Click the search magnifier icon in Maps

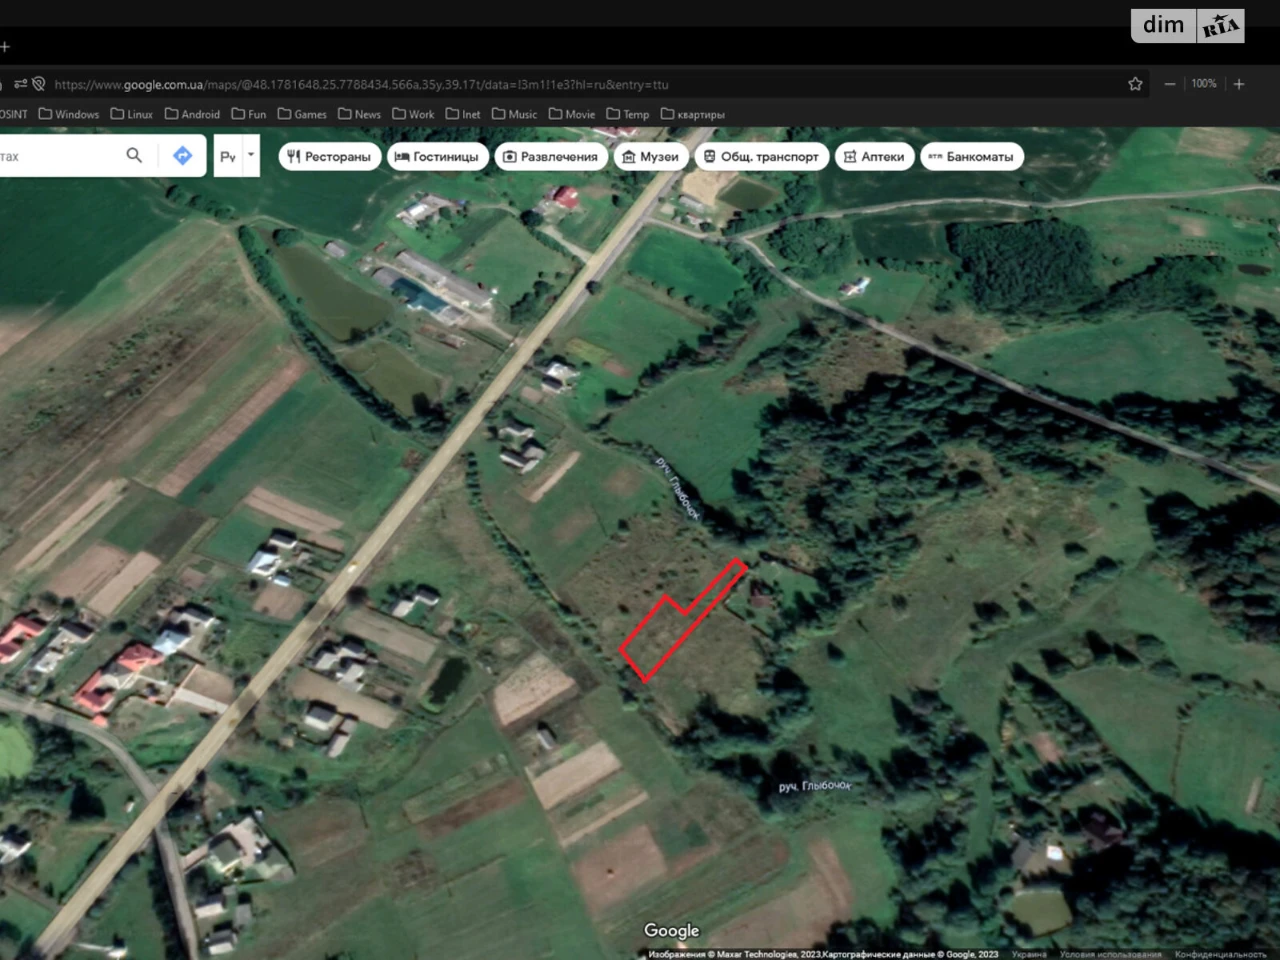click(x=134, y=155)
